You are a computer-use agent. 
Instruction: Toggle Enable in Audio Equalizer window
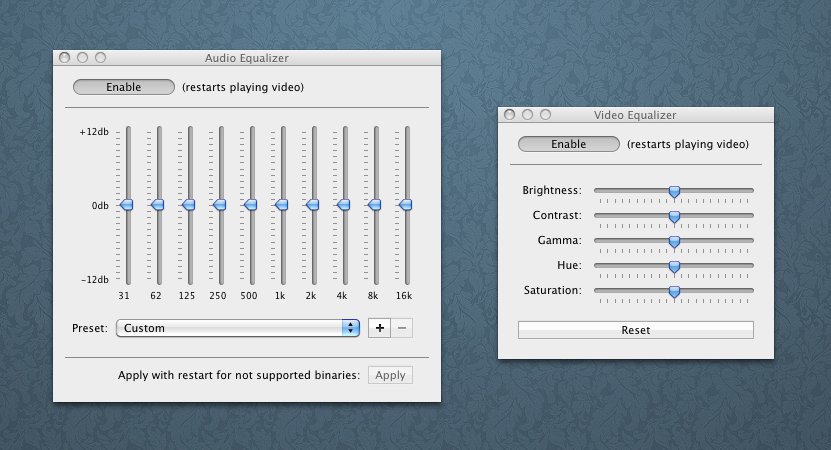click(x=124, y=87)
